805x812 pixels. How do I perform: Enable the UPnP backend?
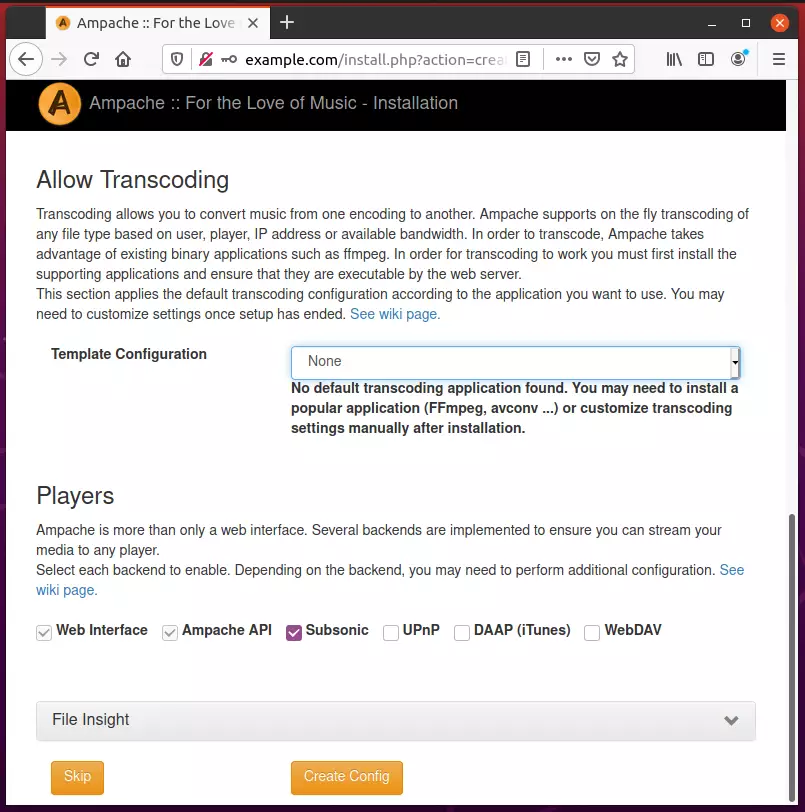tap(391, 632)
